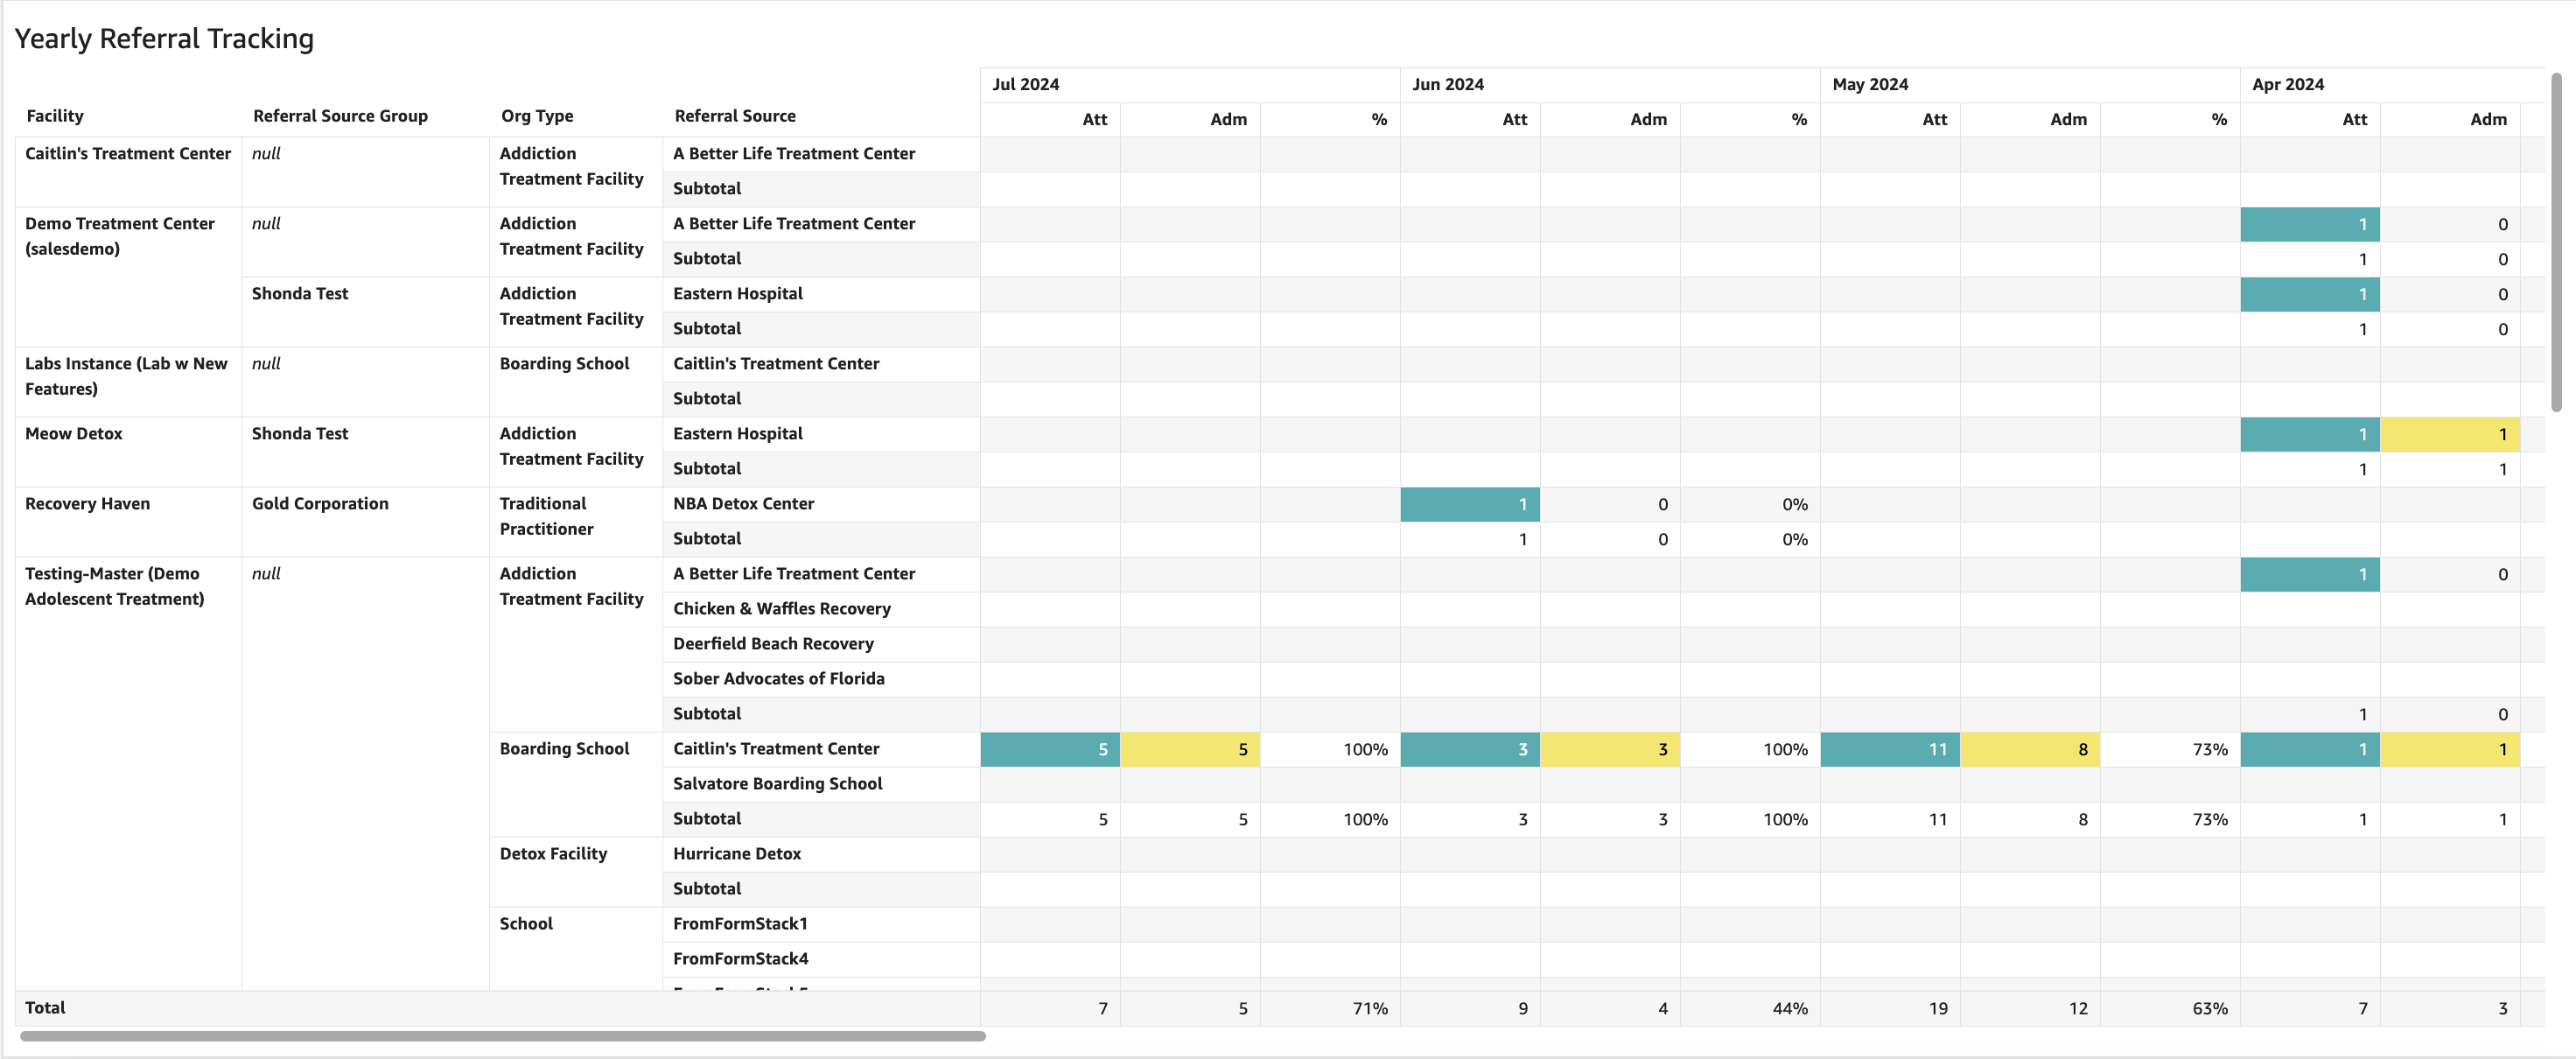Click the Att header under Jul 2024
The height and width of the screenshot is (1059, 2576).
(1094, 120)
